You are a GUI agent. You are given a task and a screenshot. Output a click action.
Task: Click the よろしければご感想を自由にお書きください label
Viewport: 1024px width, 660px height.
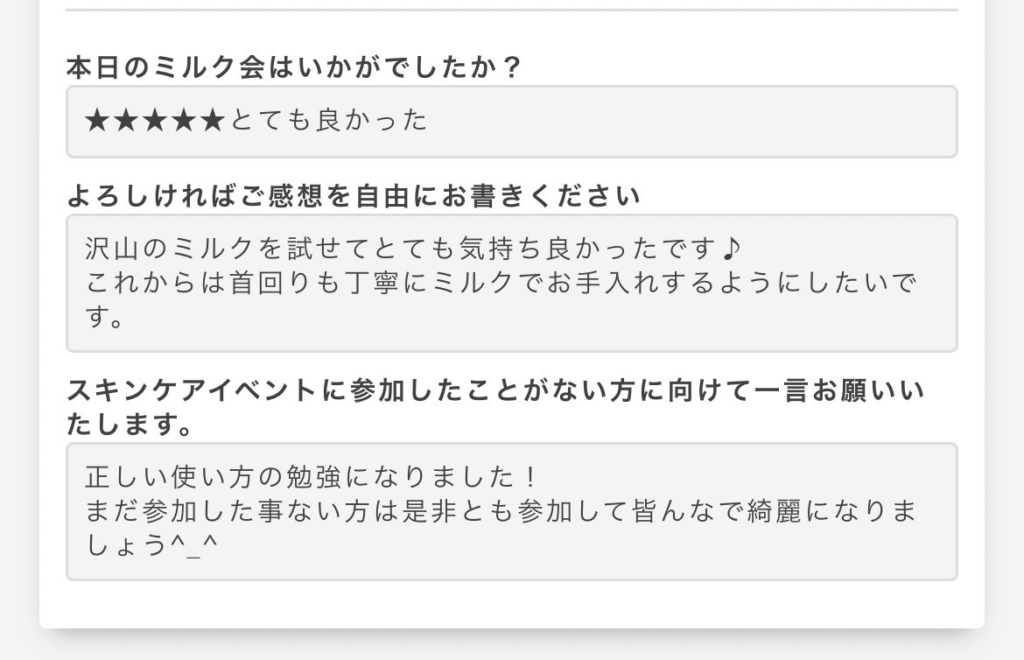(x=353, y=196)
